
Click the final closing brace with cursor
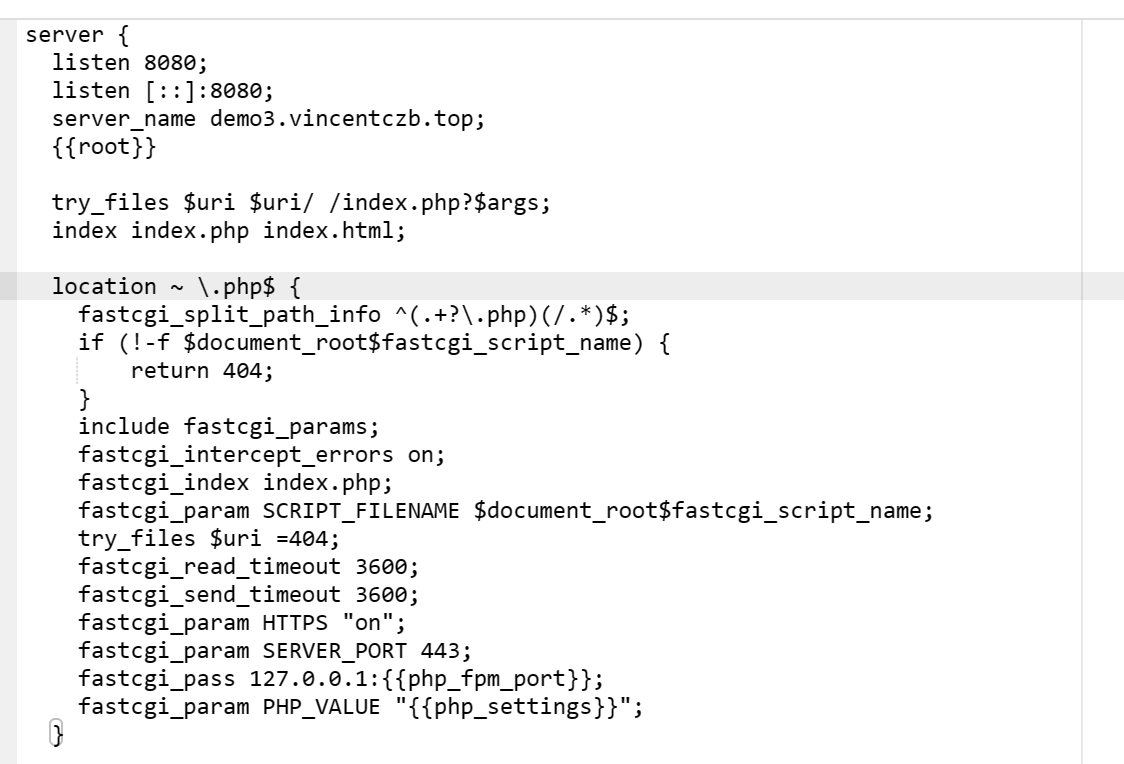[x=57, y=733]
